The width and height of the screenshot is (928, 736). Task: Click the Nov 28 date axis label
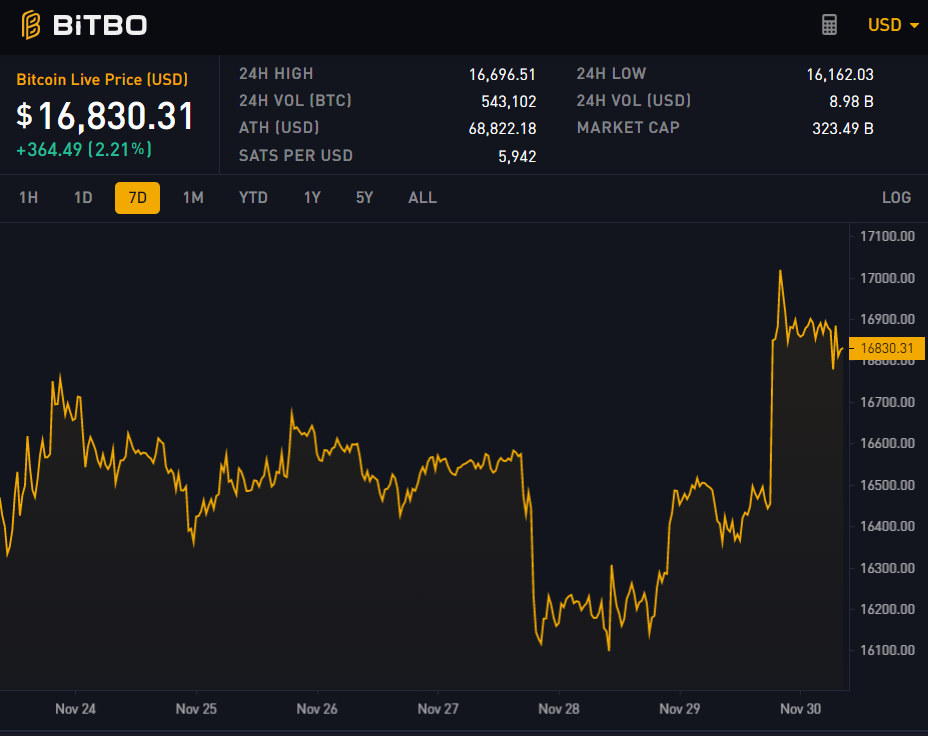[559, 709]
